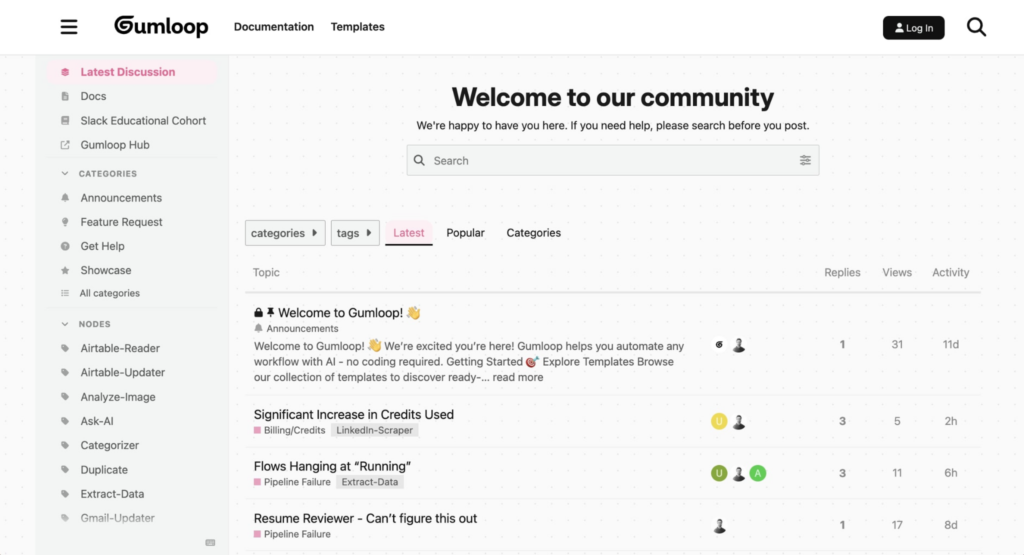Screen dimensions: 1024x555
Task: Open the tags filter dropdown
Action: 355,233
